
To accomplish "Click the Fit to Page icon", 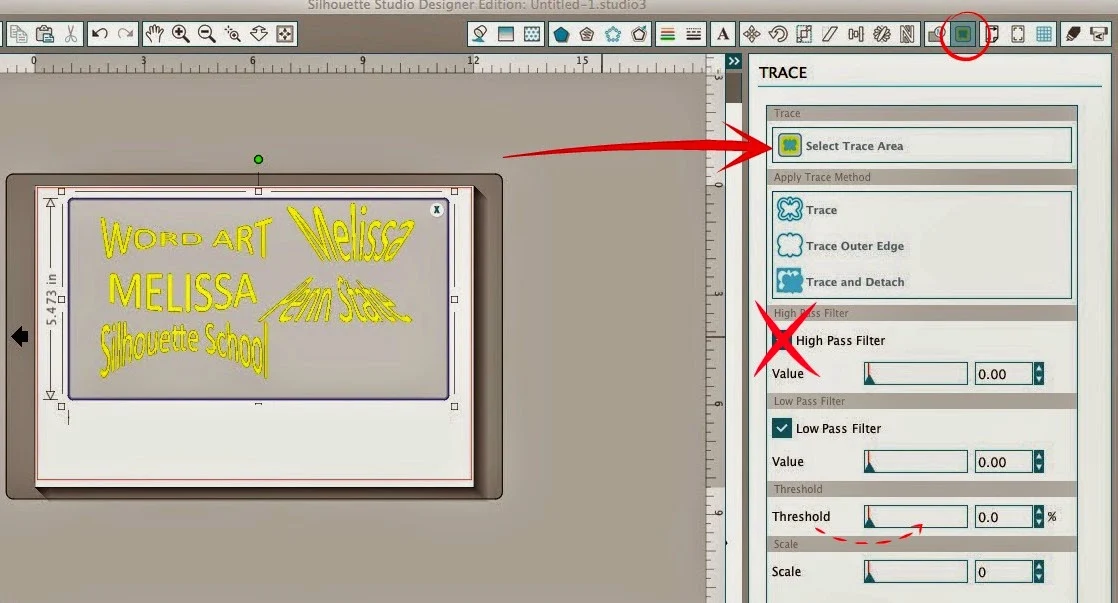I will (x=284, y=34).
